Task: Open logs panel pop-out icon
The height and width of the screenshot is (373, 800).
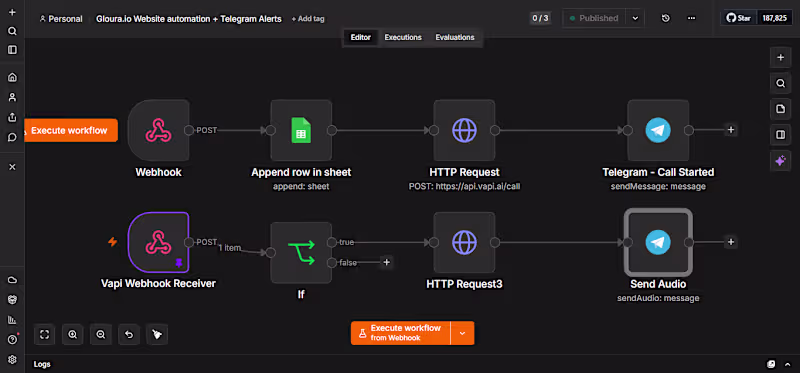Action: click(771, 364)
